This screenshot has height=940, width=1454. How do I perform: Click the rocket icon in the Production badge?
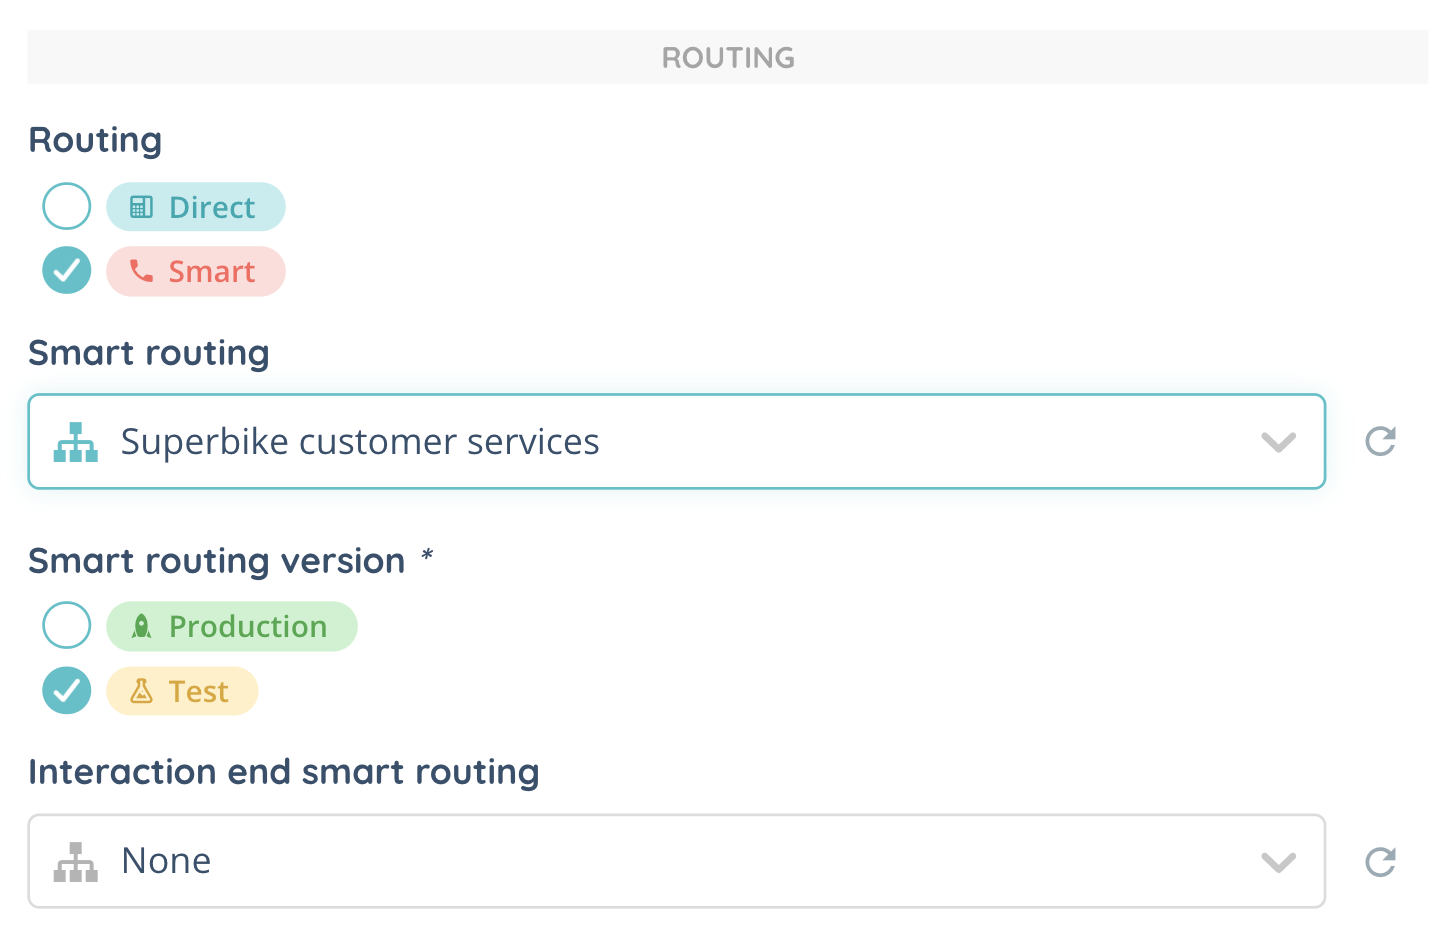pos(142,626)
